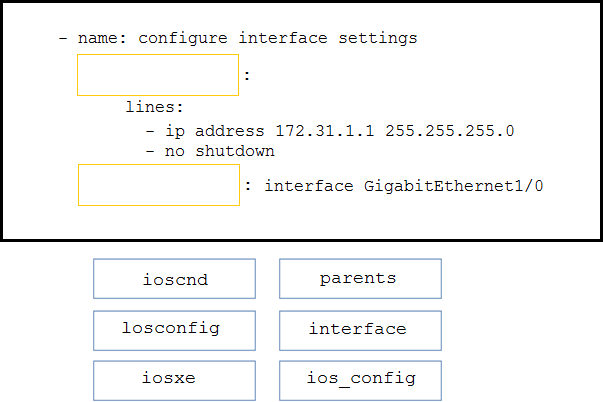603x402 pixels.
Task: Click the empty blank before "interface GigabitEthernet1/0"
Action: pos(158,185)
